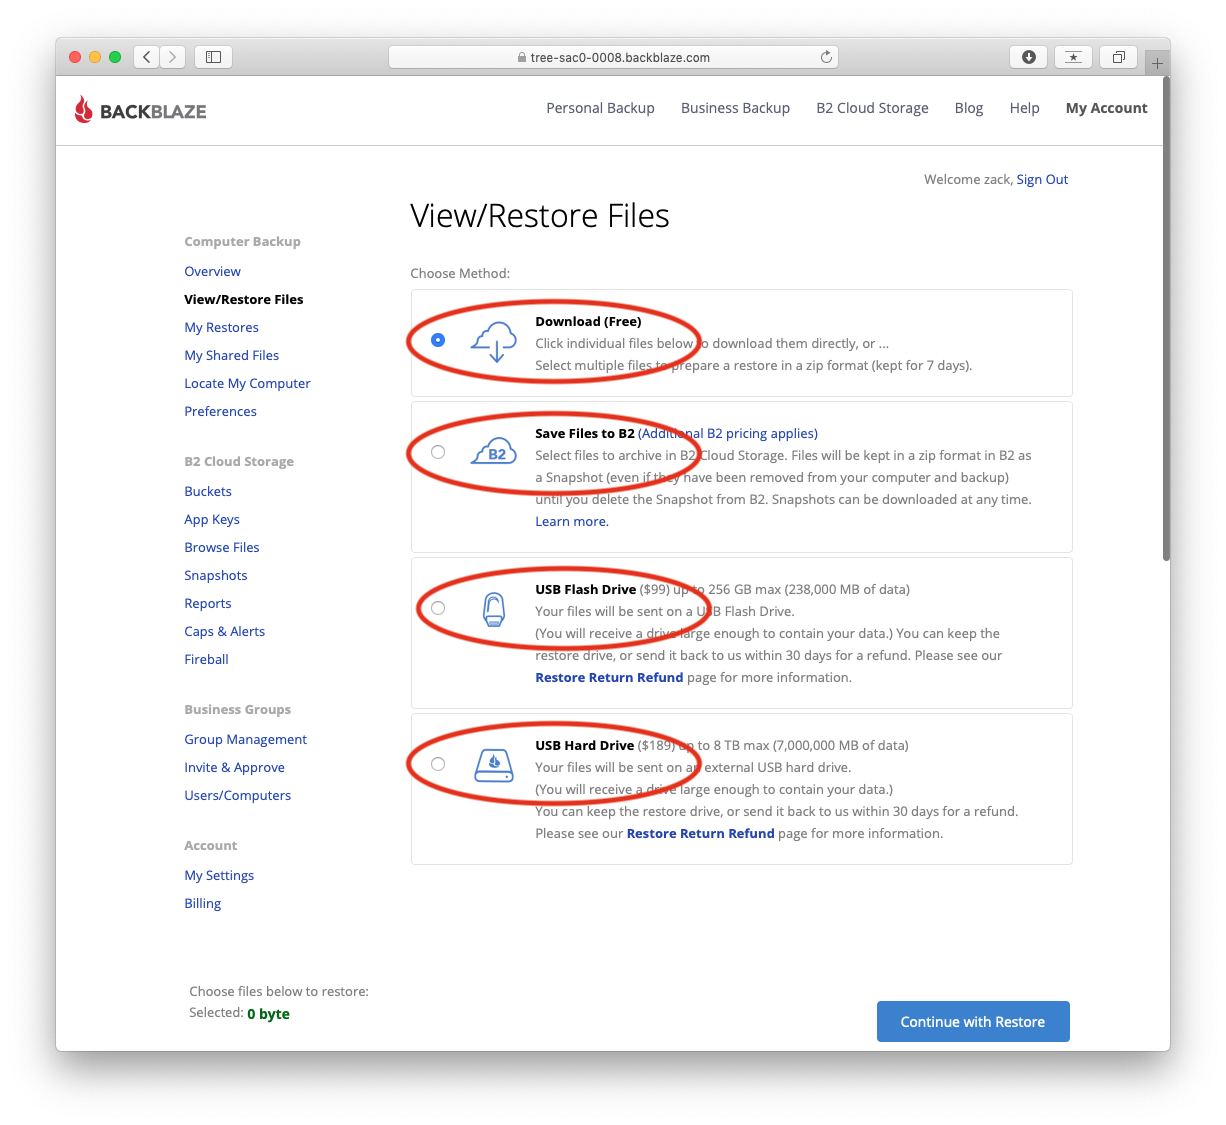Viewport: 1226px width, 1125px height.
Task: Open Restore Return Refund link under USB Flash Drive
Action: (x=609, y=677)
